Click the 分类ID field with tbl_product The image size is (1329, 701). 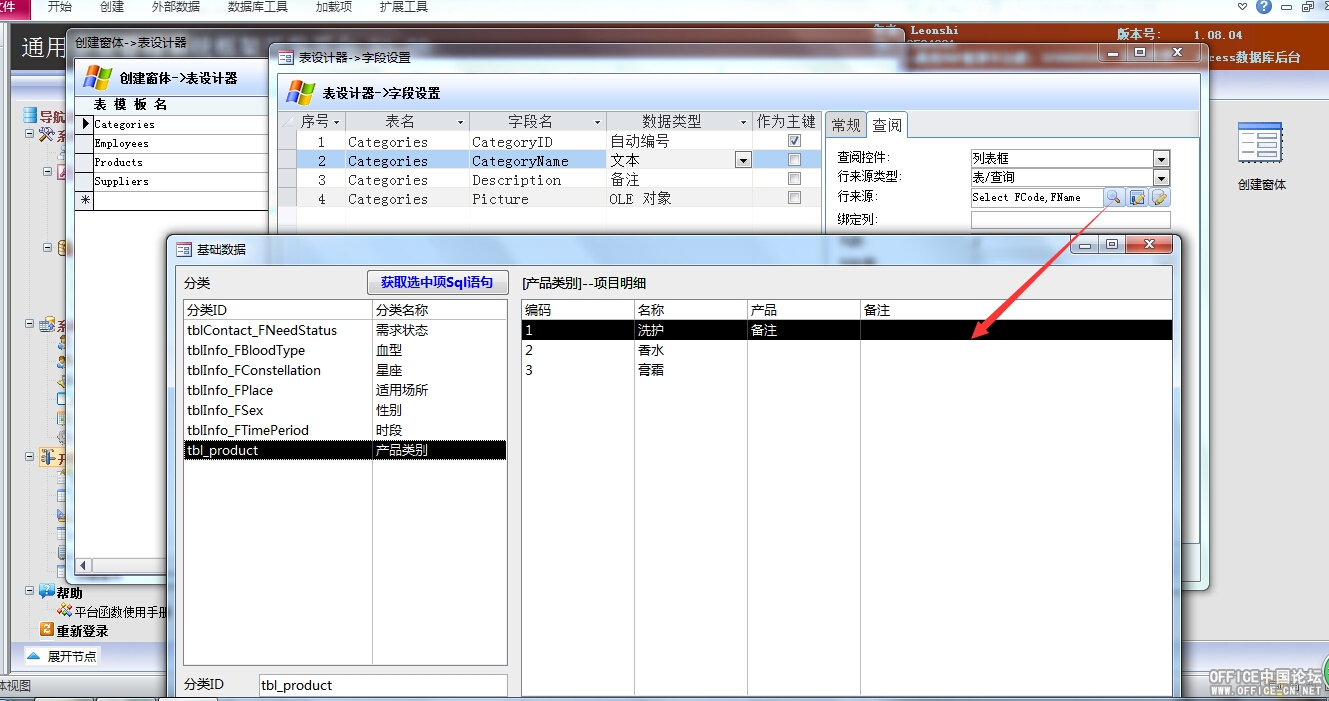tap(383, 685)
